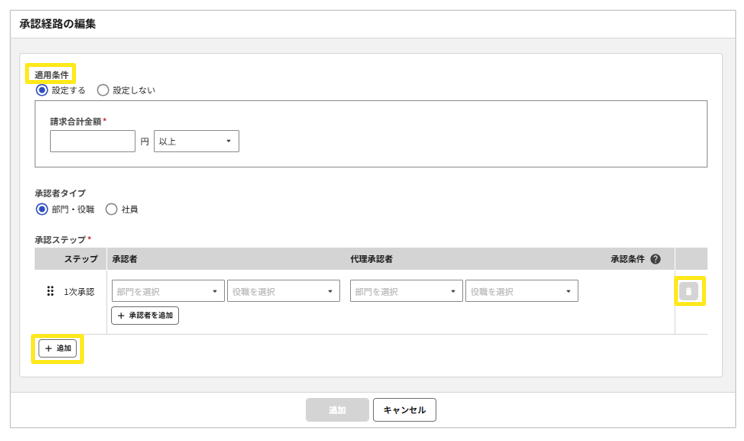
Task: Open the approver 部門を選択 dropdown
Action: point(168,292)
